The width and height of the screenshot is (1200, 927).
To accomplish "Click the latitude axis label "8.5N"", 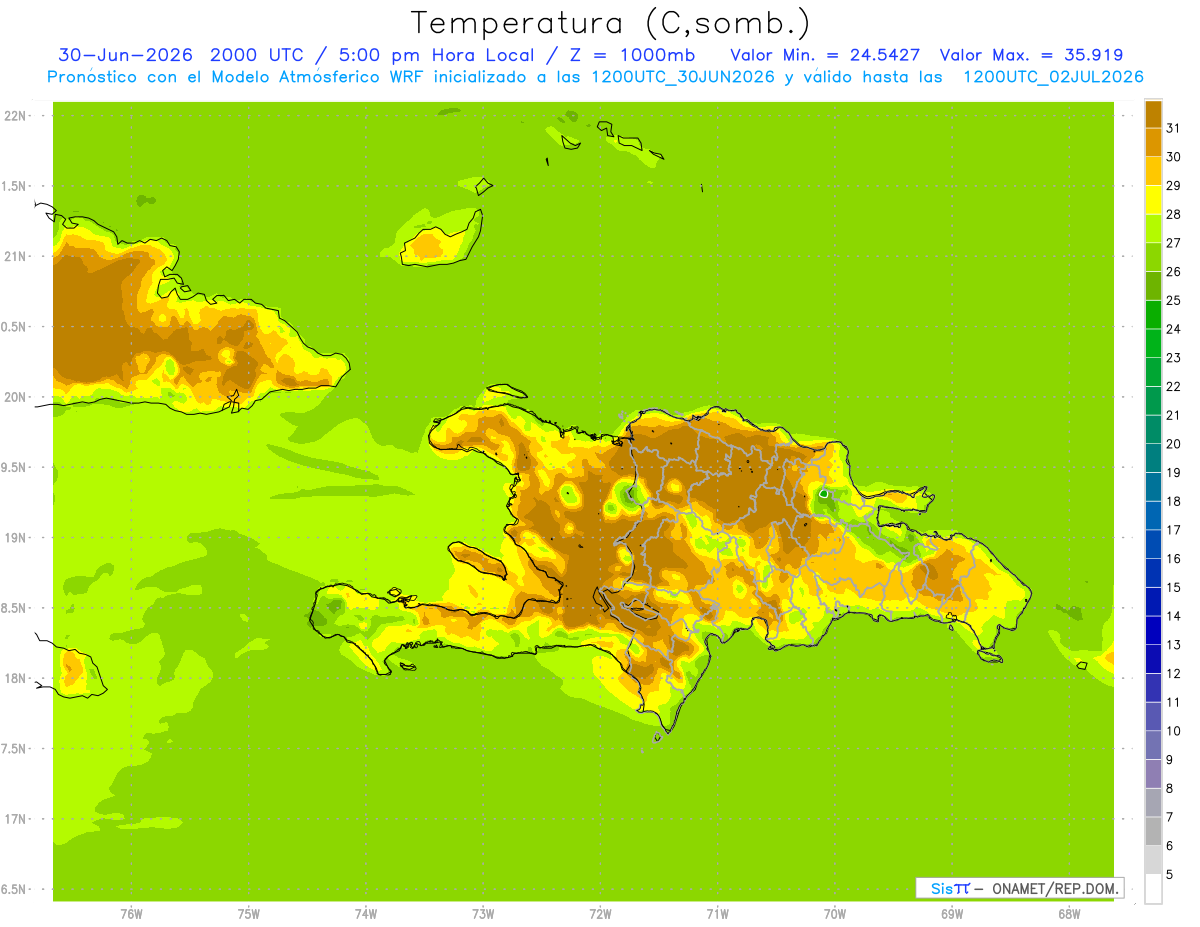I will (15, 608).
